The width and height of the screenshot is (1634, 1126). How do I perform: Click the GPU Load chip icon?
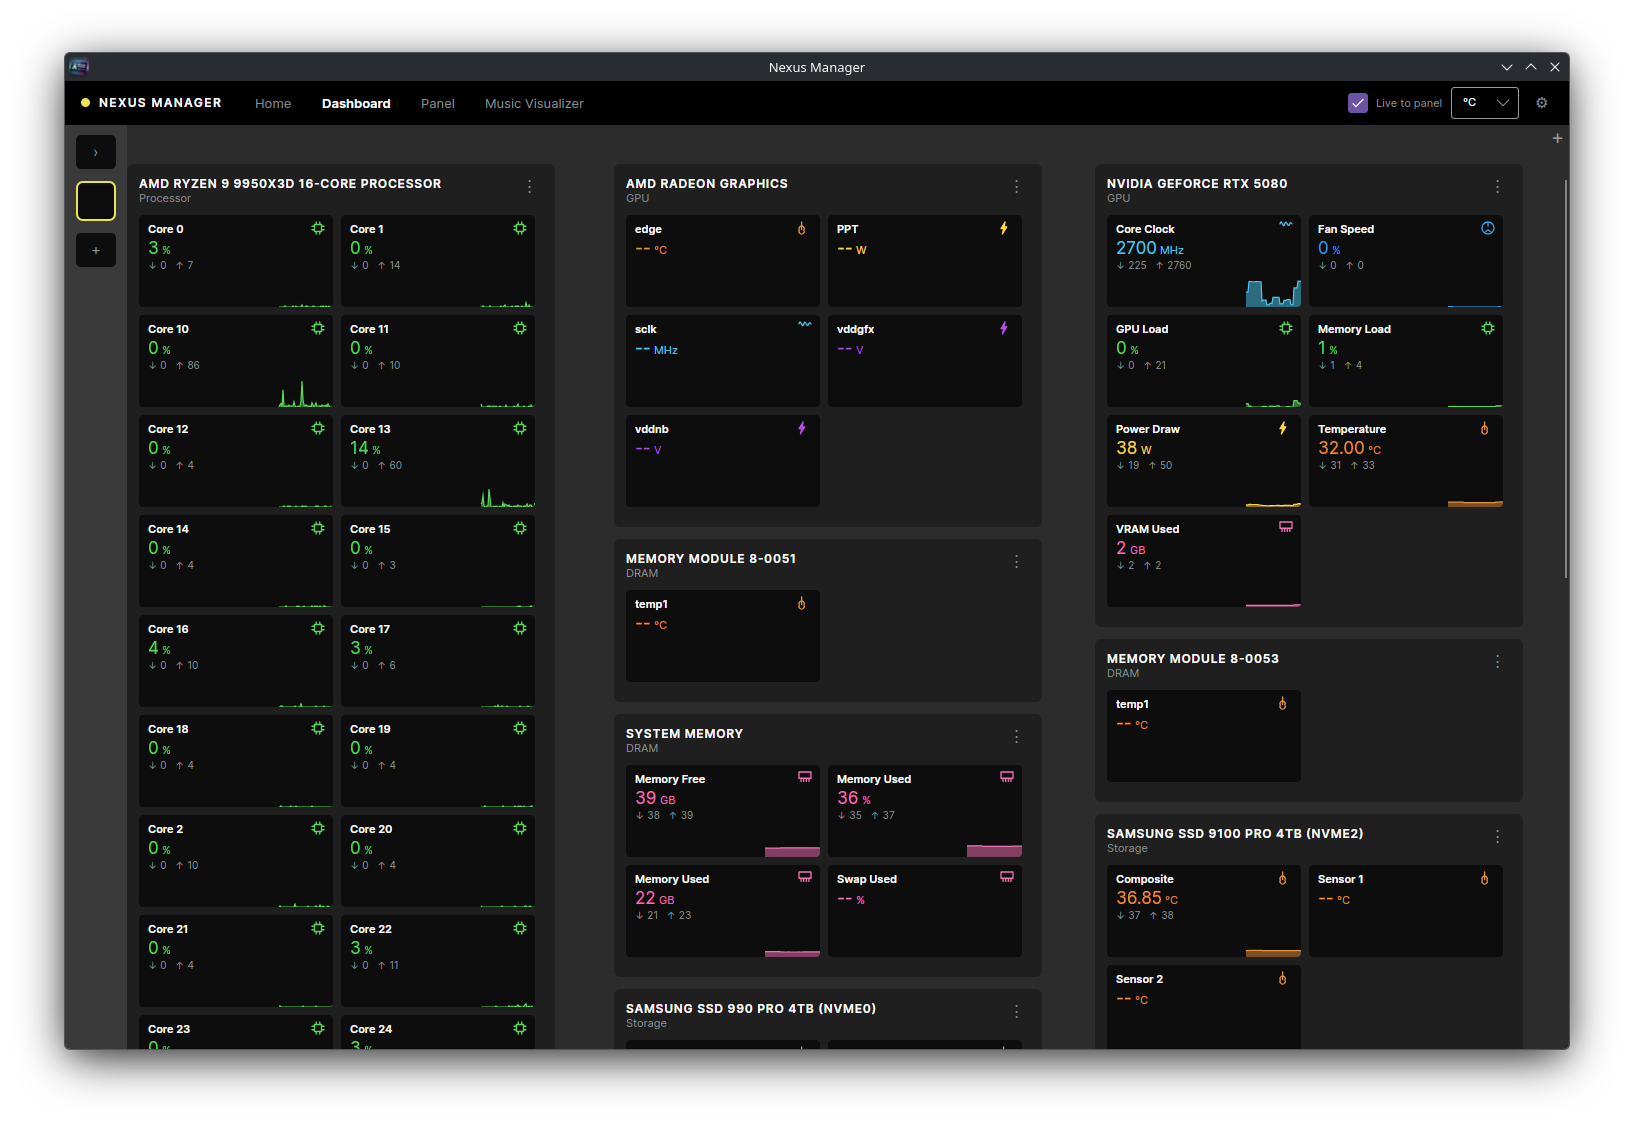click(x=1286, y=328)
